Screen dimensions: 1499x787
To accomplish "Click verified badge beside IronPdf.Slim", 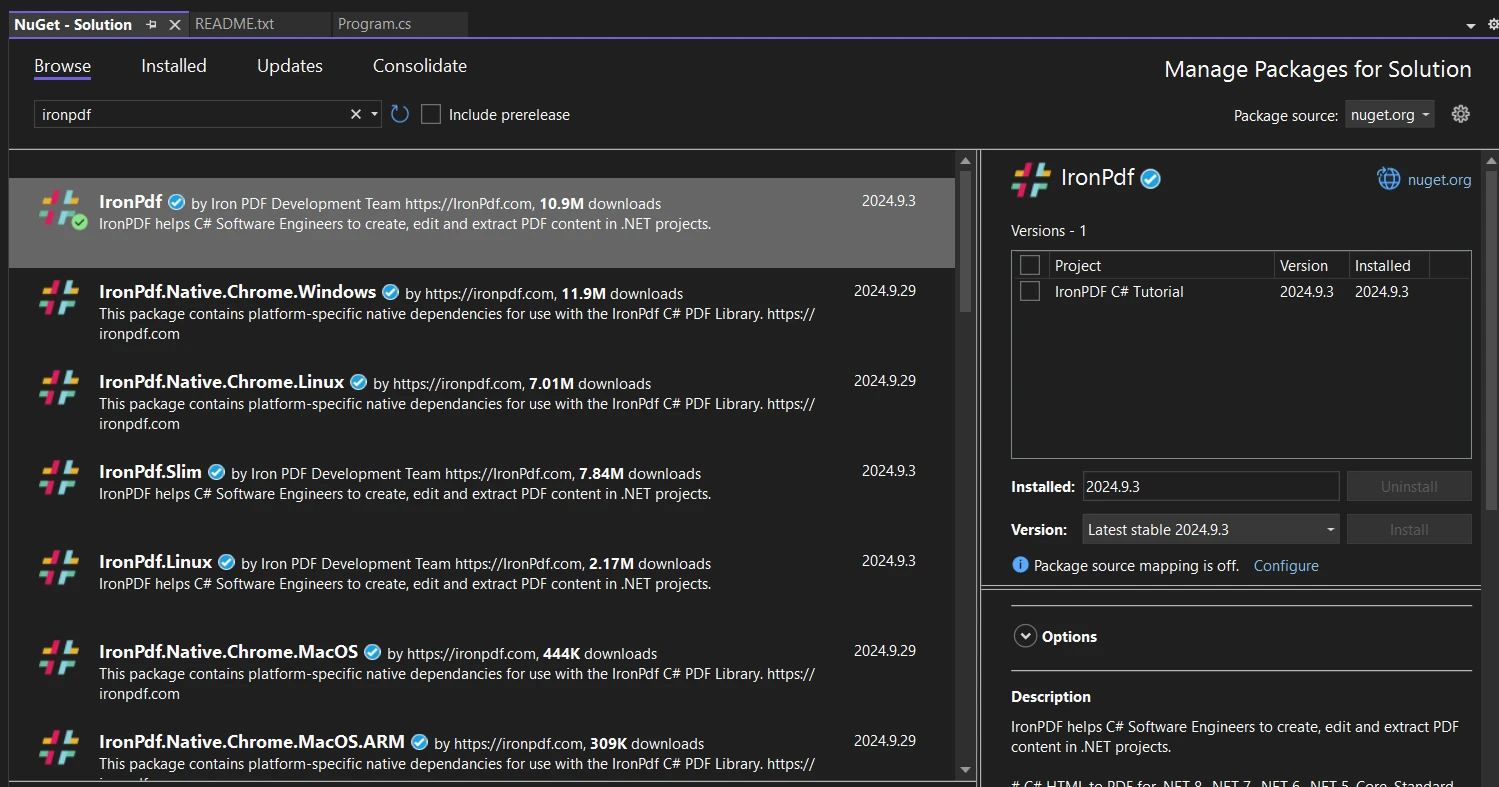I will [217, 473].
